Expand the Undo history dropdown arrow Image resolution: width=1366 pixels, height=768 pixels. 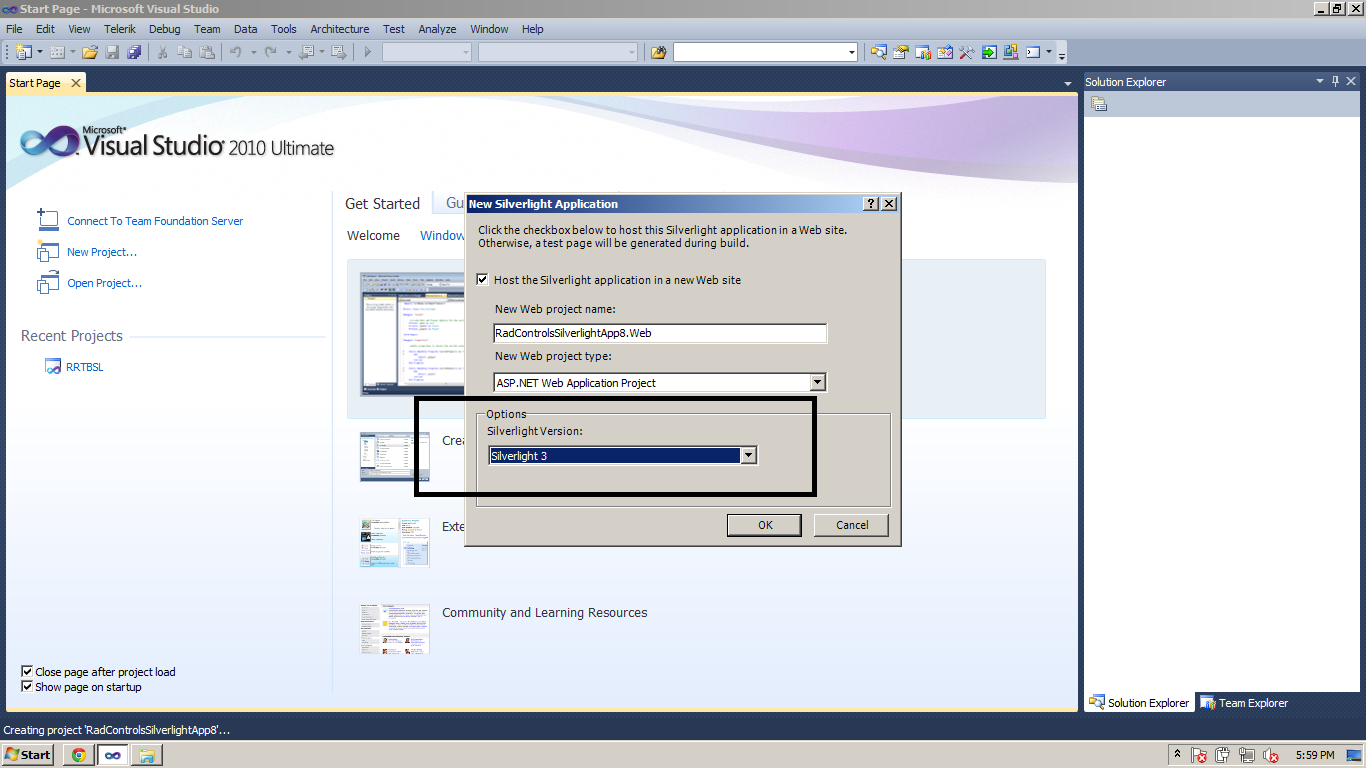[253, 52]
